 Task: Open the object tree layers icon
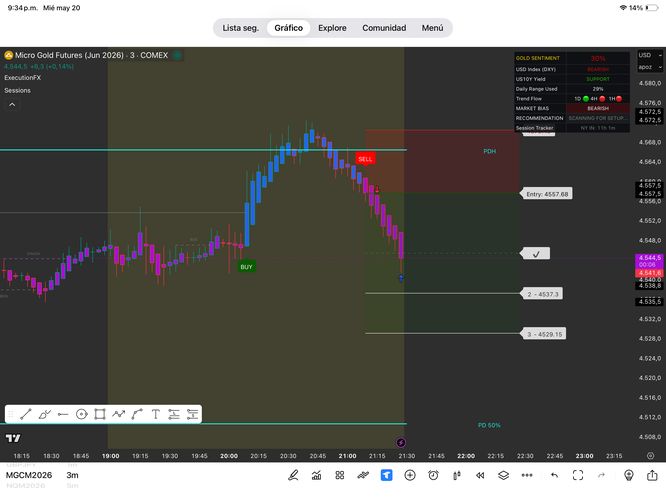[503, 475]
